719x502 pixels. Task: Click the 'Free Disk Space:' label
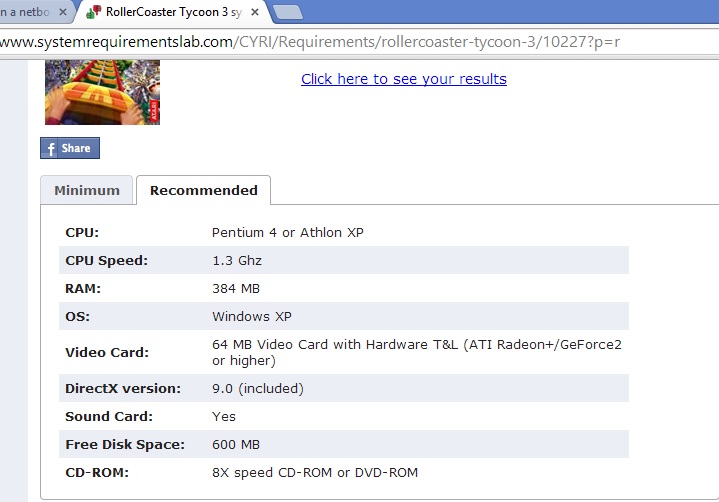tap(125, 444)
